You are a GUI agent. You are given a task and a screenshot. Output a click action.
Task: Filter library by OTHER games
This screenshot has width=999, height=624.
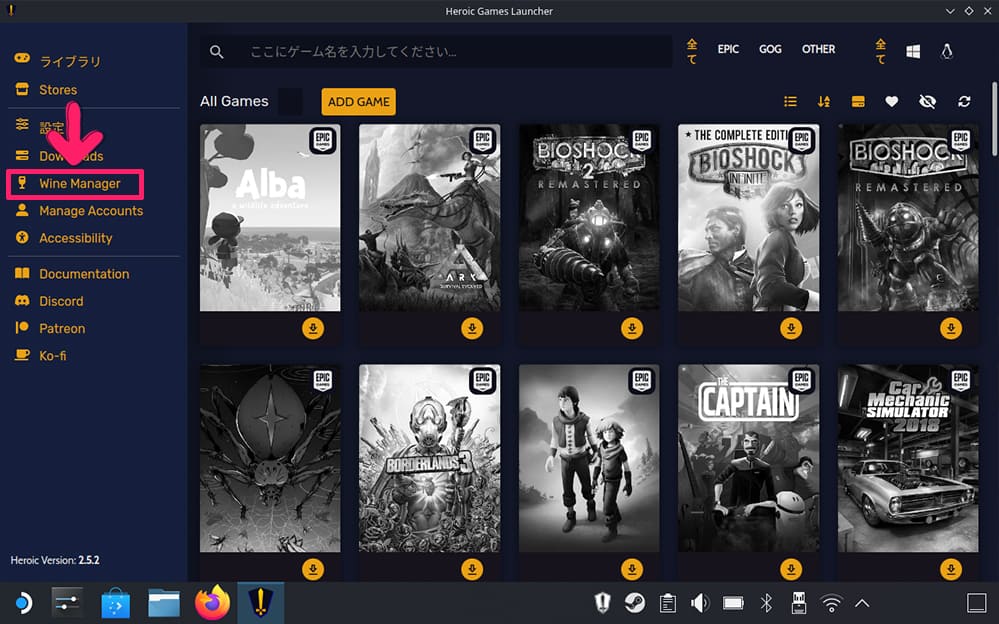click(819, 49)
